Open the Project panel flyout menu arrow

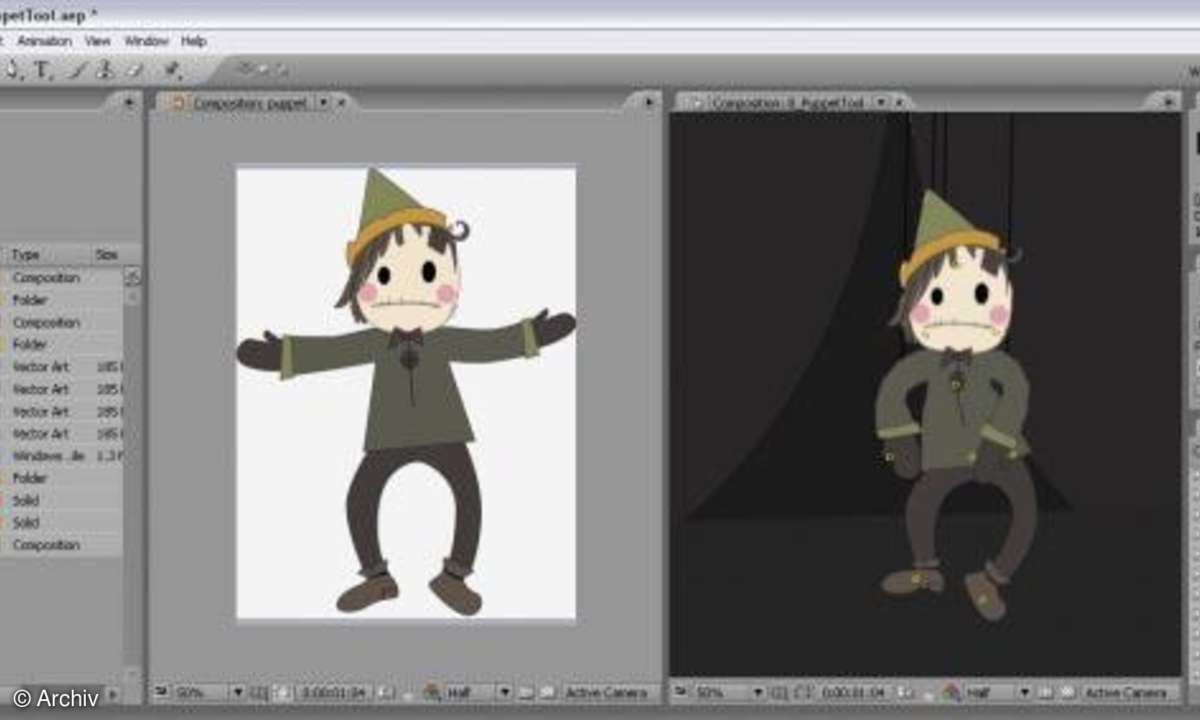point(129,102)
